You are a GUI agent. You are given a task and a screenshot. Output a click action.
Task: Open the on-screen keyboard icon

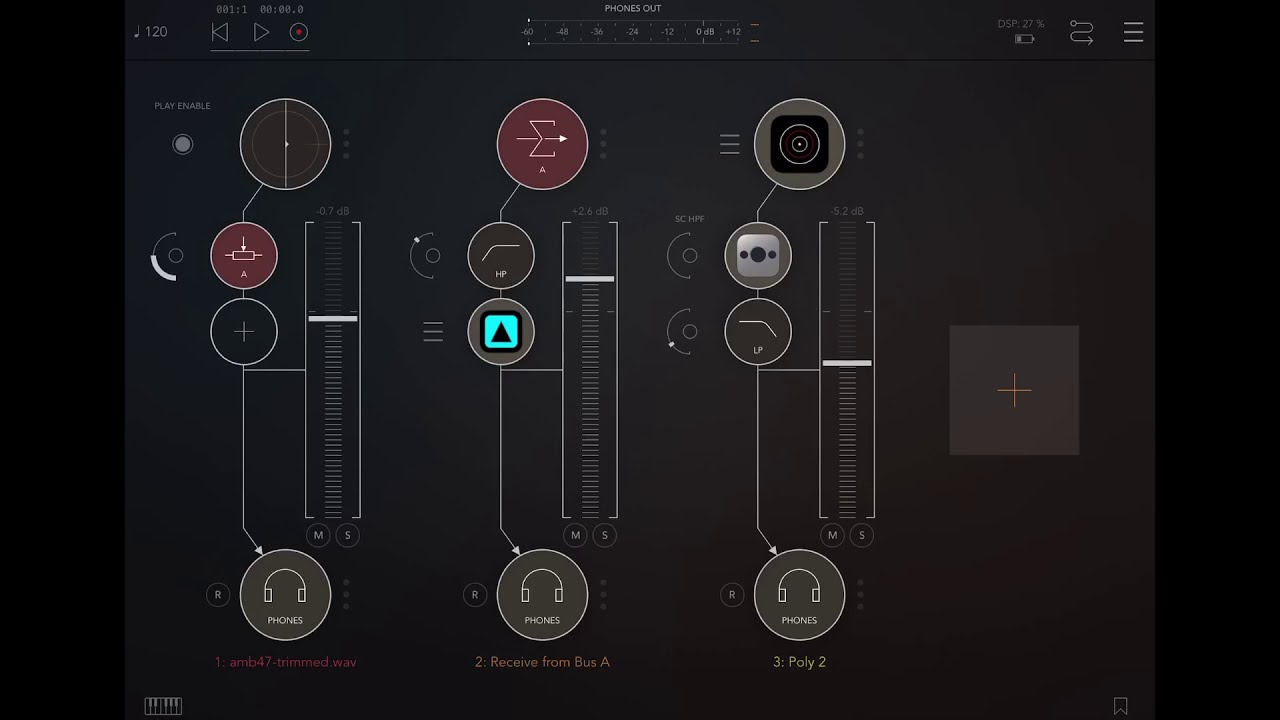[x=163, y=706]
